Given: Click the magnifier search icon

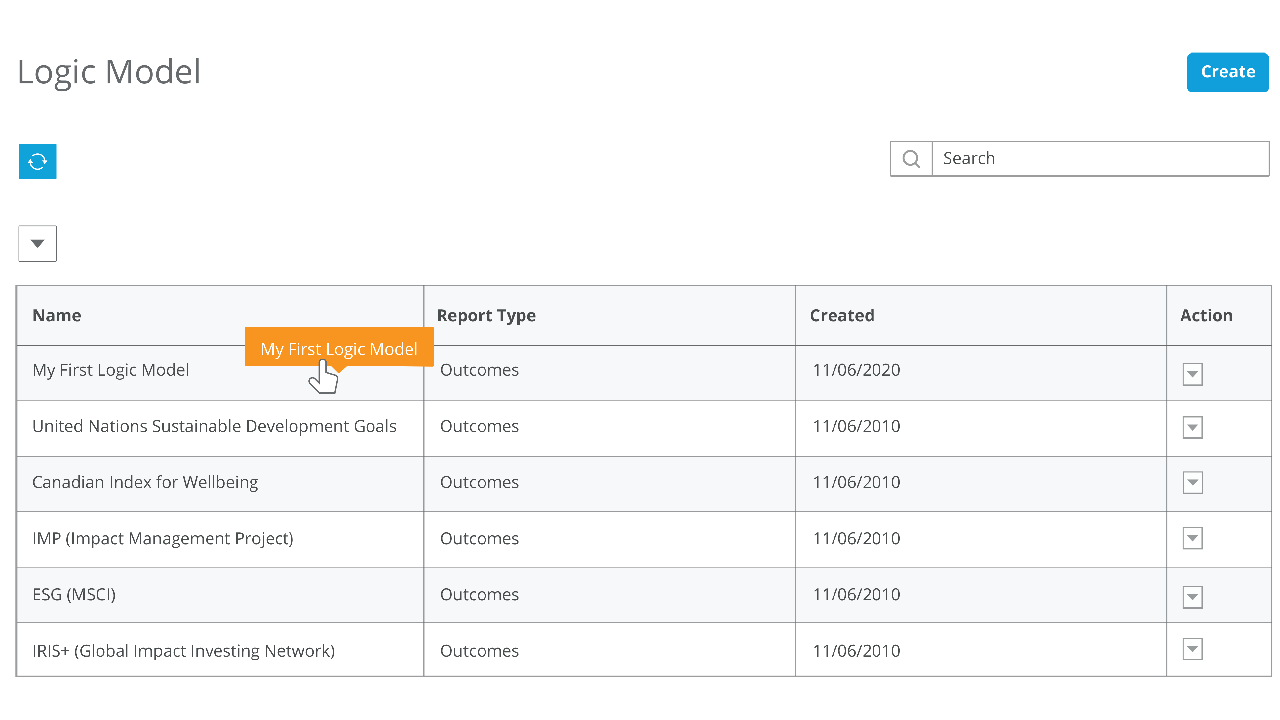Looking at the screenshot, I should coord(911,159).
